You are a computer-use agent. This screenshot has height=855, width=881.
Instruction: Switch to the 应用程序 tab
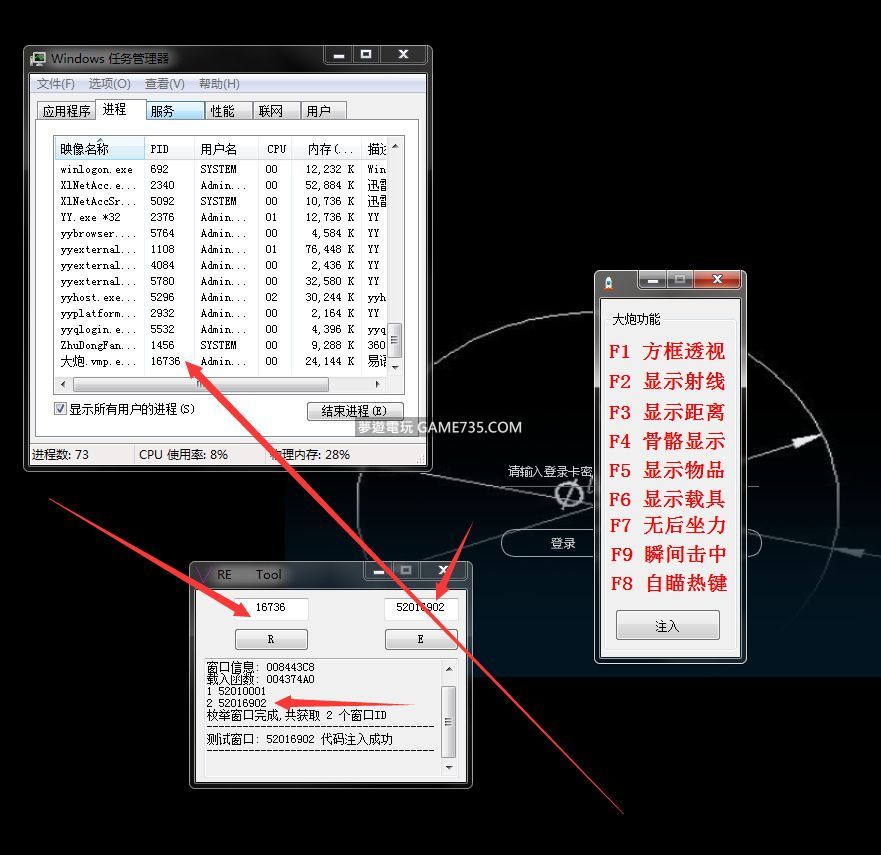66,111
